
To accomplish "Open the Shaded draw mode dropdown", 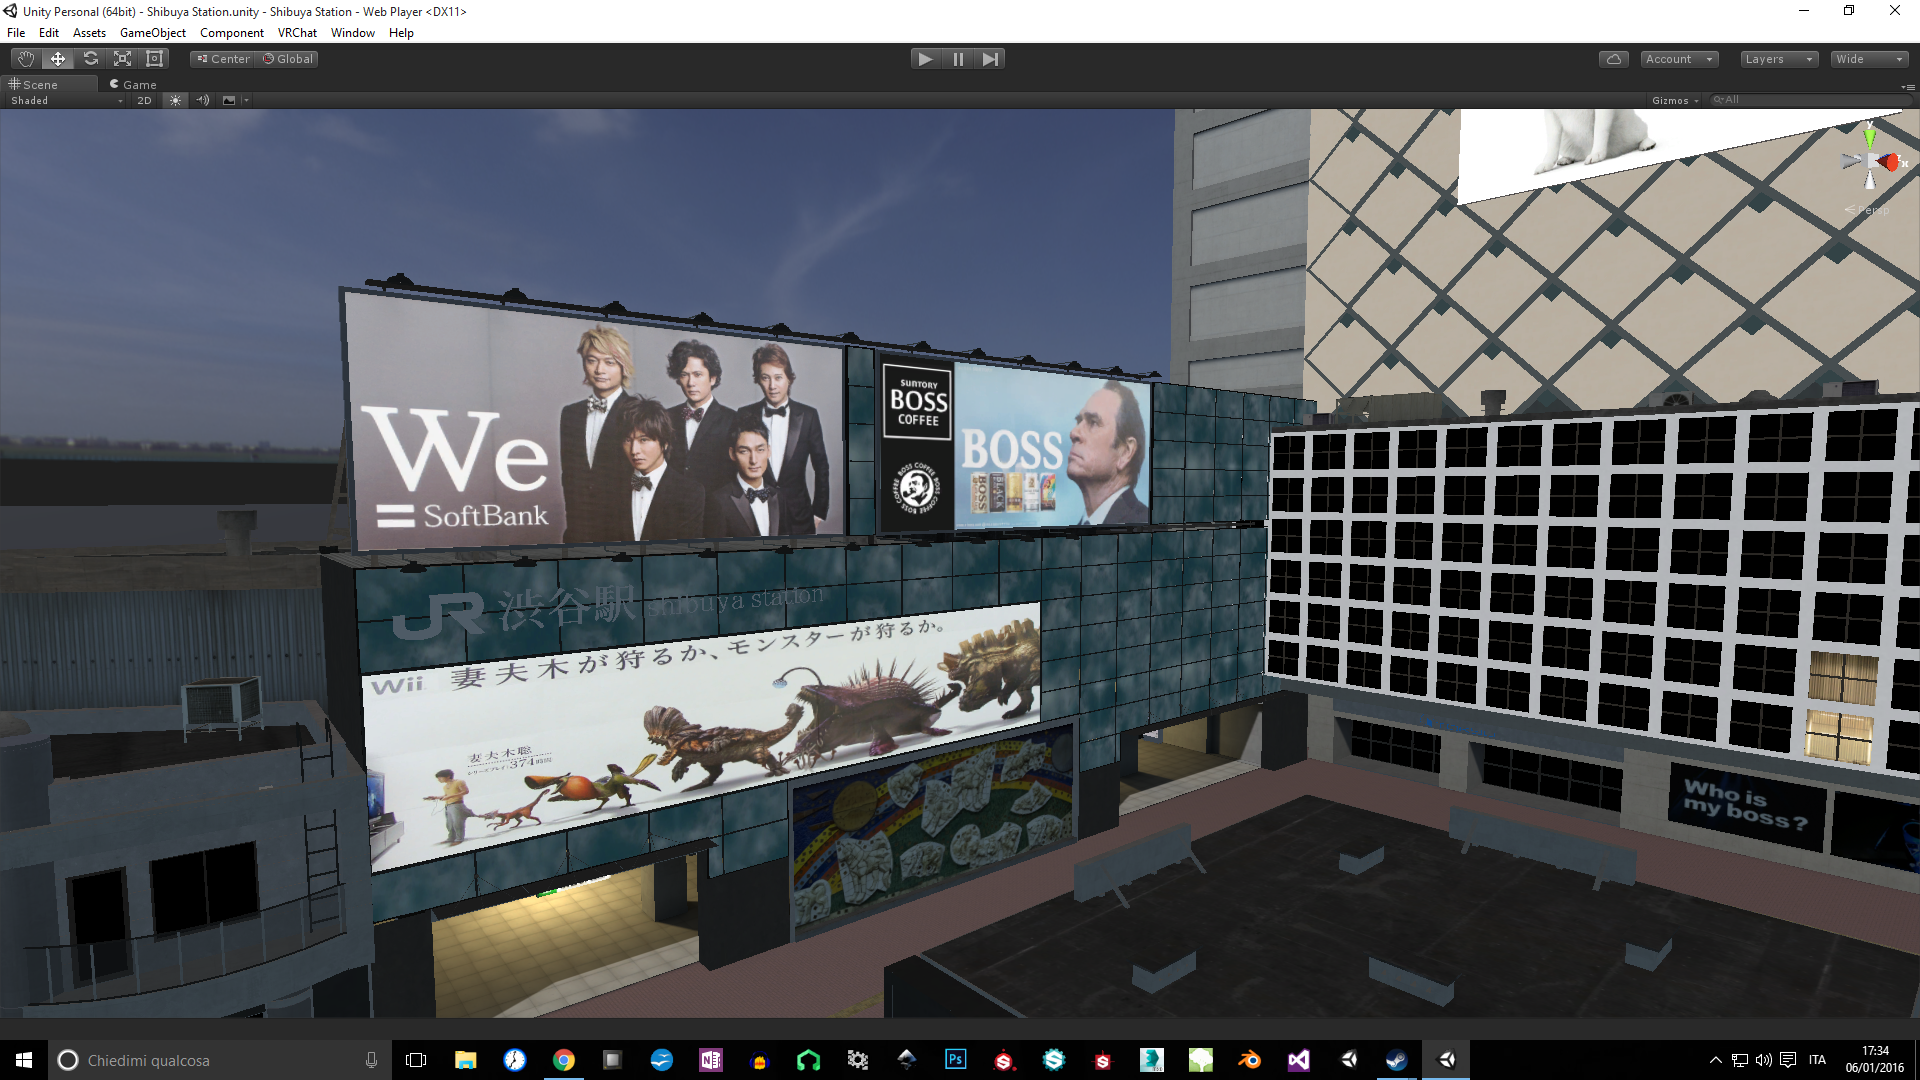I will point(66,100).
